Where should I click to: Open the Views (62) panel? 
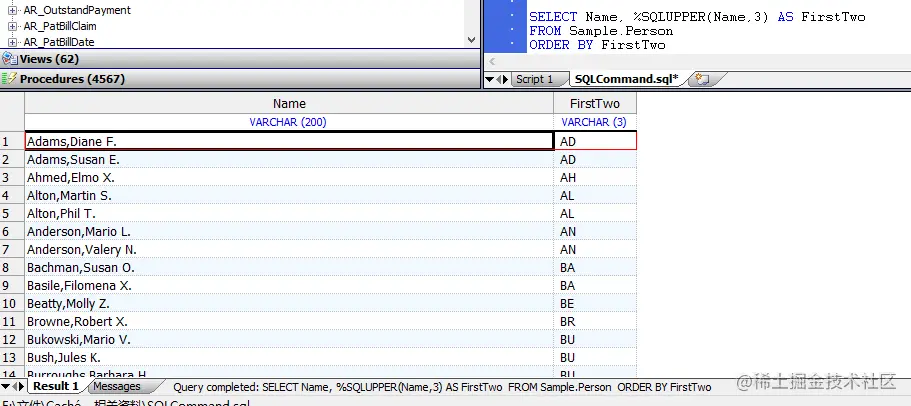pos(240,59)
